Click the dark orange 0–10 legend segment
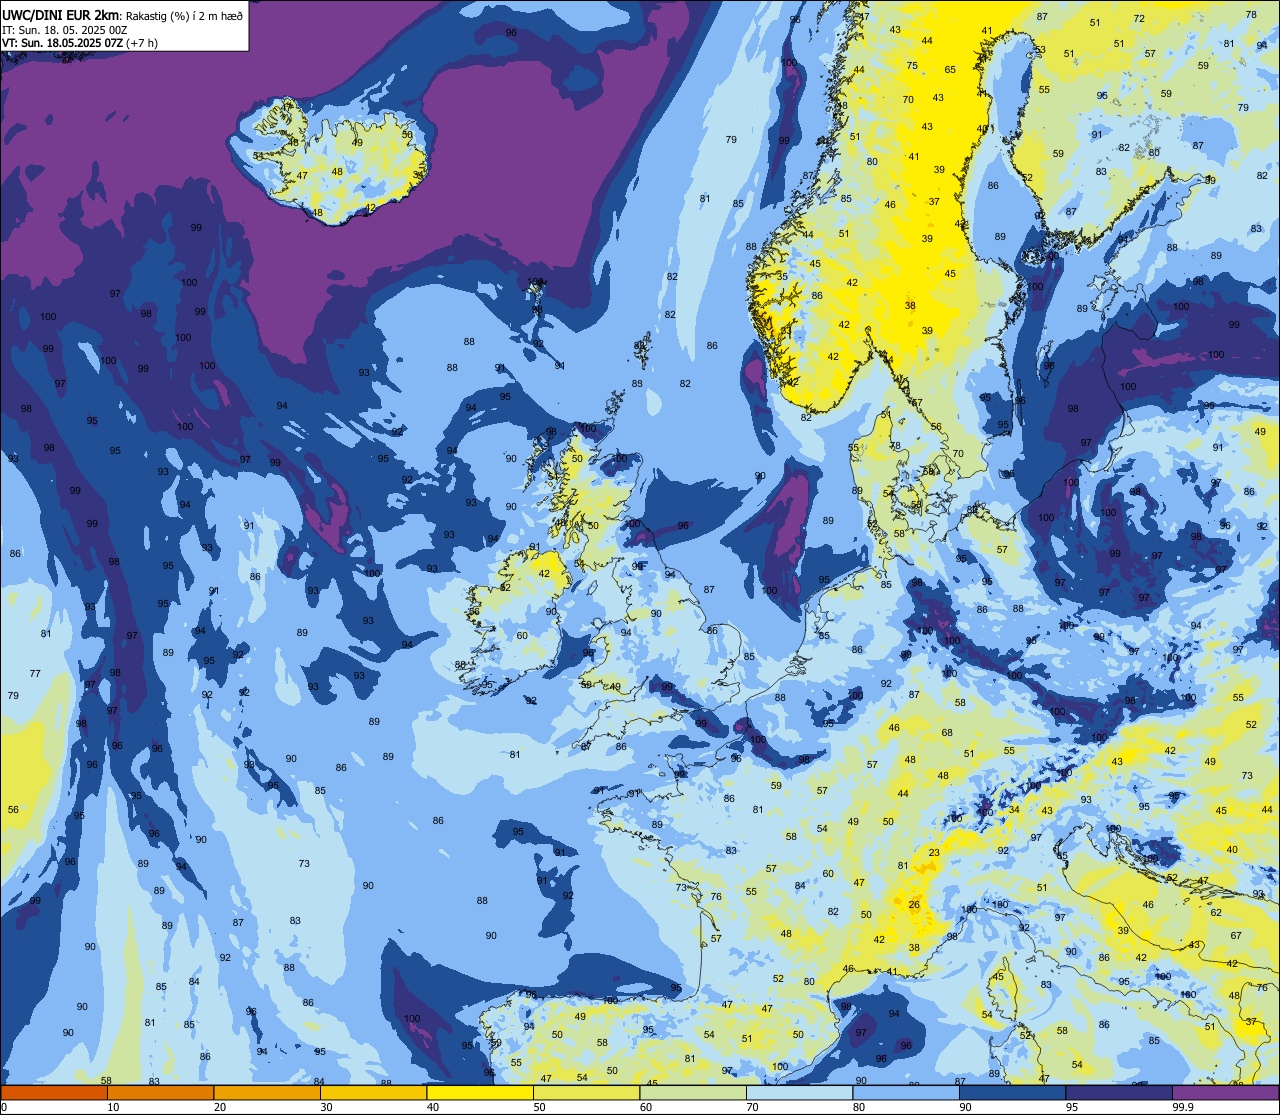Viewport: 1280px width, 1115px height. click(x=54, y=1092)
